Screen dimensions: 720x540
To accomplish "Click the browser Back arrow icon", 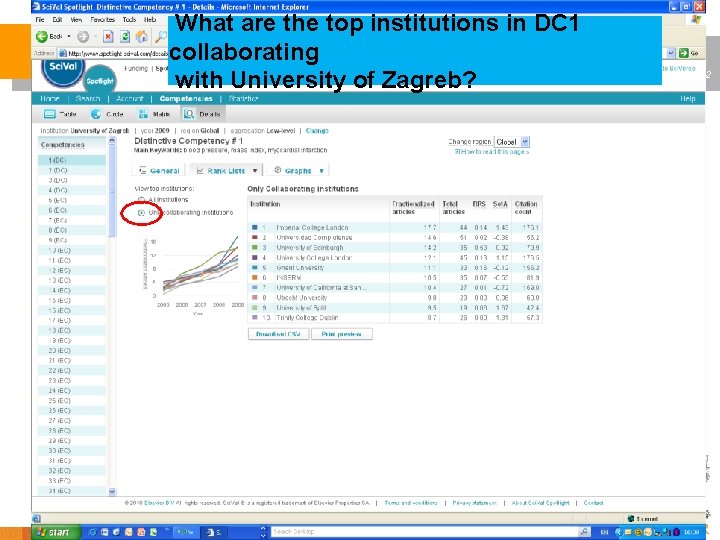I will point(42,36).
